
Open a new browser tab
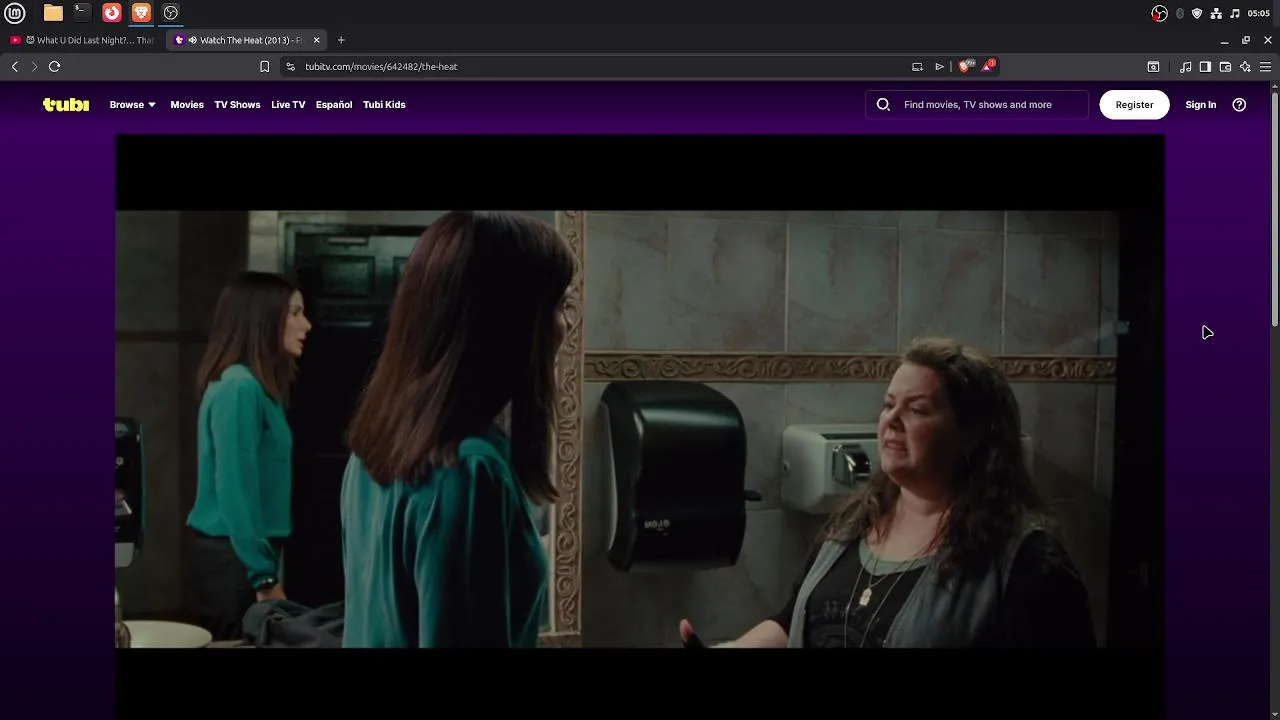click(341, 40)
